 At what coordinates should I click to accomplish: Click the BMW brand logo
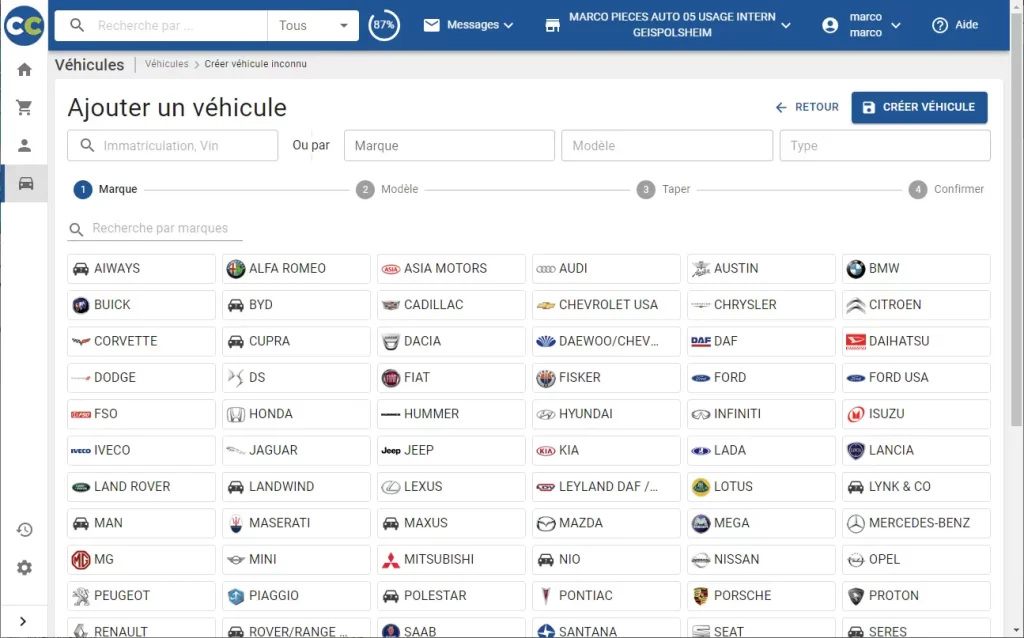856,268
